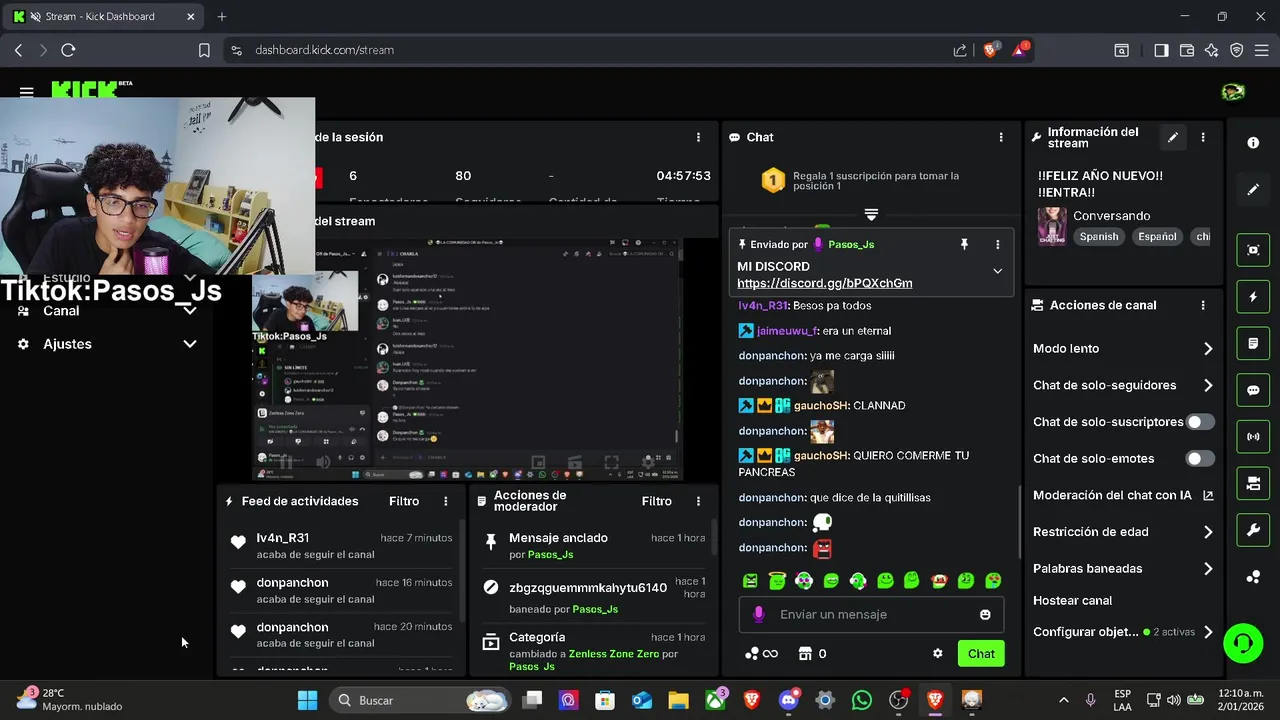The height and width of the screenshot is (720, 1280).
Task: Click the Enviar un mensaje input field
Action: tap(870, 614)
